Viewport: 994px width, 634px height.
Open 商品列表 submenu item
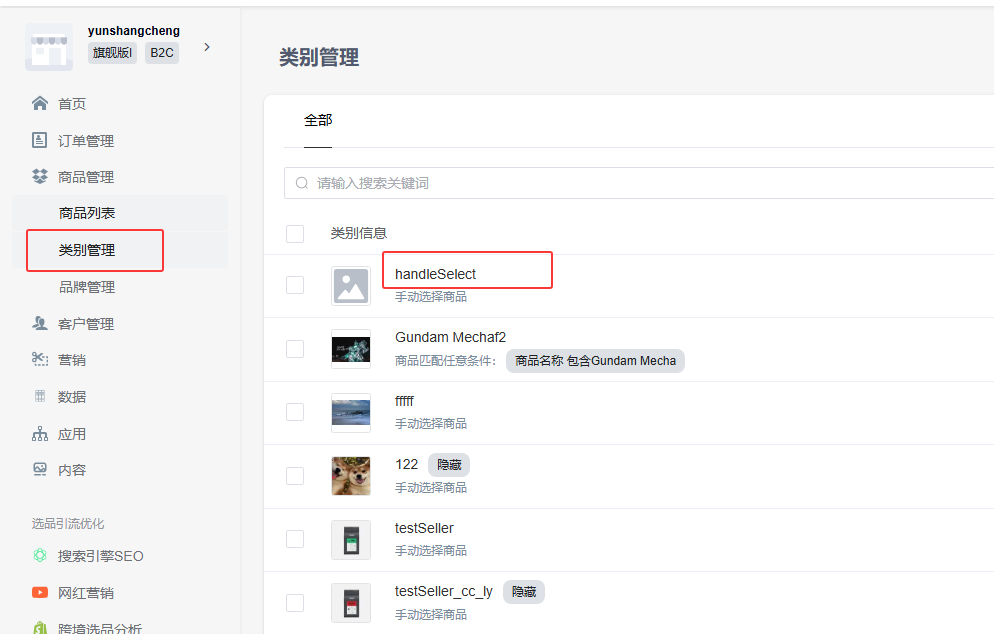coord(87,213)
